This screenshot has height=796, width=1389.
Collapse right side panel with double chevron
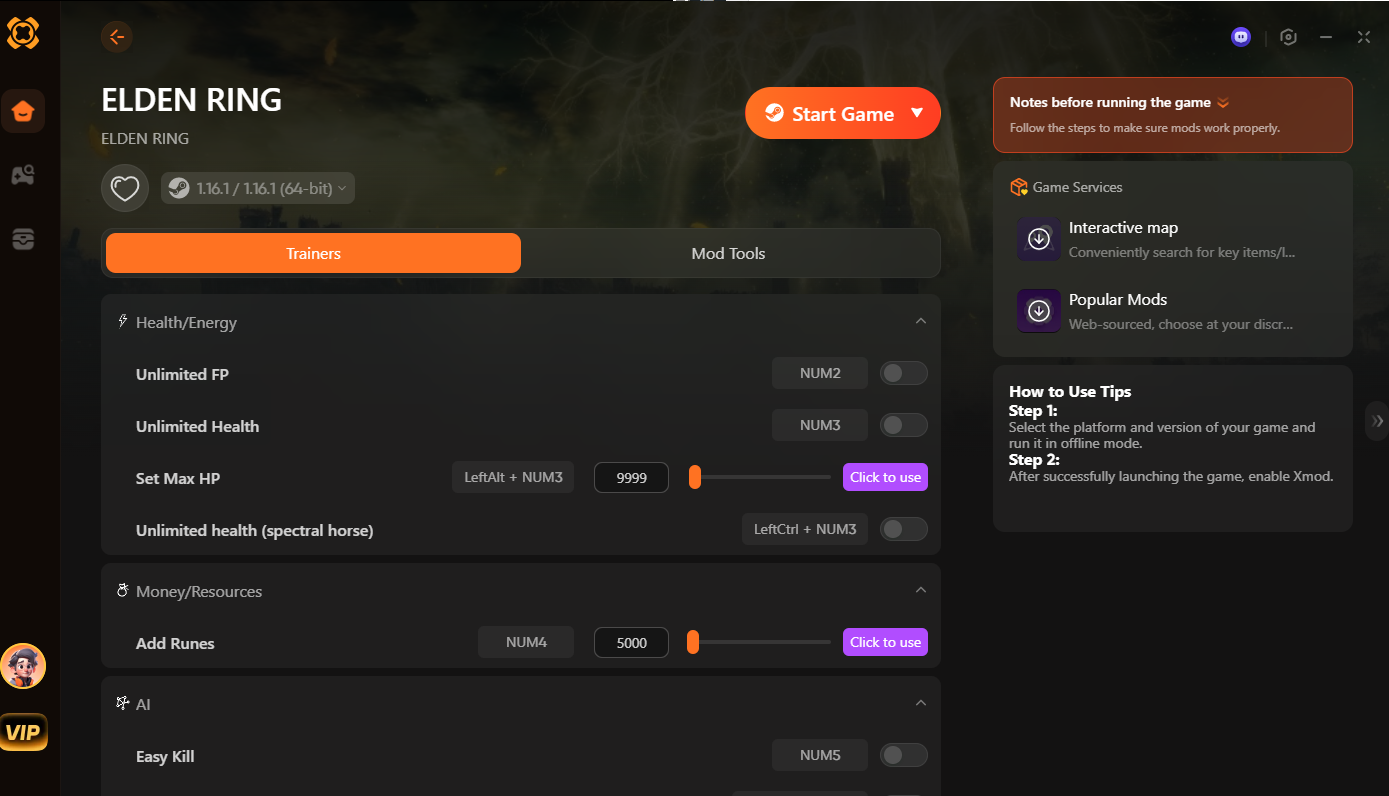tap(1378, 421)
